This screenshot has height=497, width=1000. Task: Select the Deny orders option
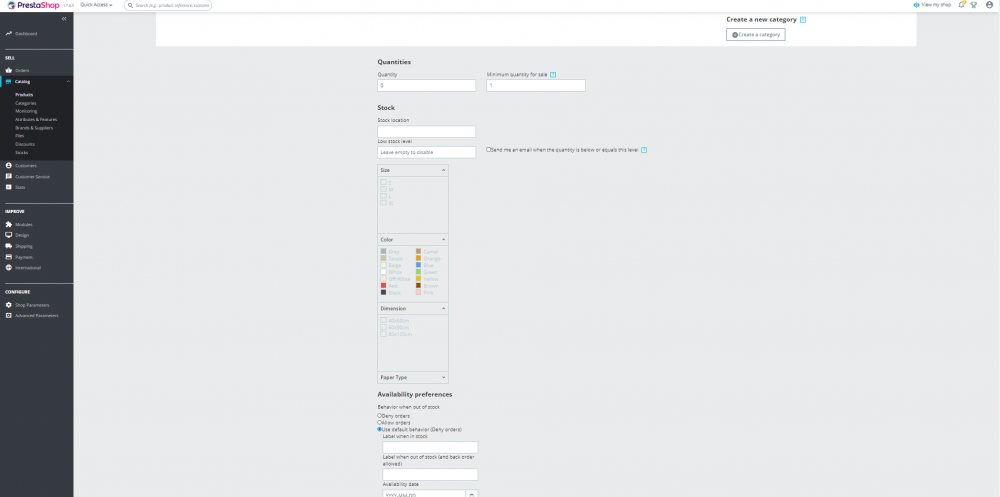(379, 416)
